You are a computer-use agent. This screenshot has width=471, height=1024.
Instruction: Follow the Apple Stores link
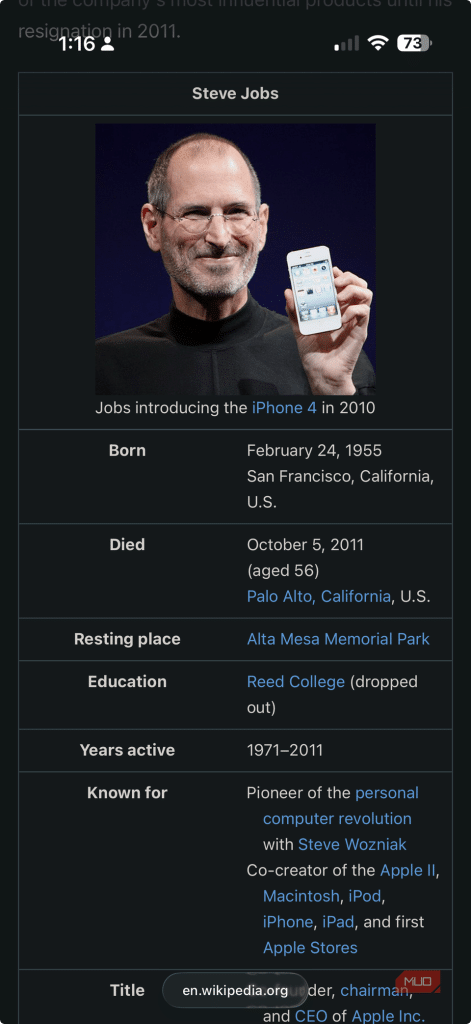310,948
